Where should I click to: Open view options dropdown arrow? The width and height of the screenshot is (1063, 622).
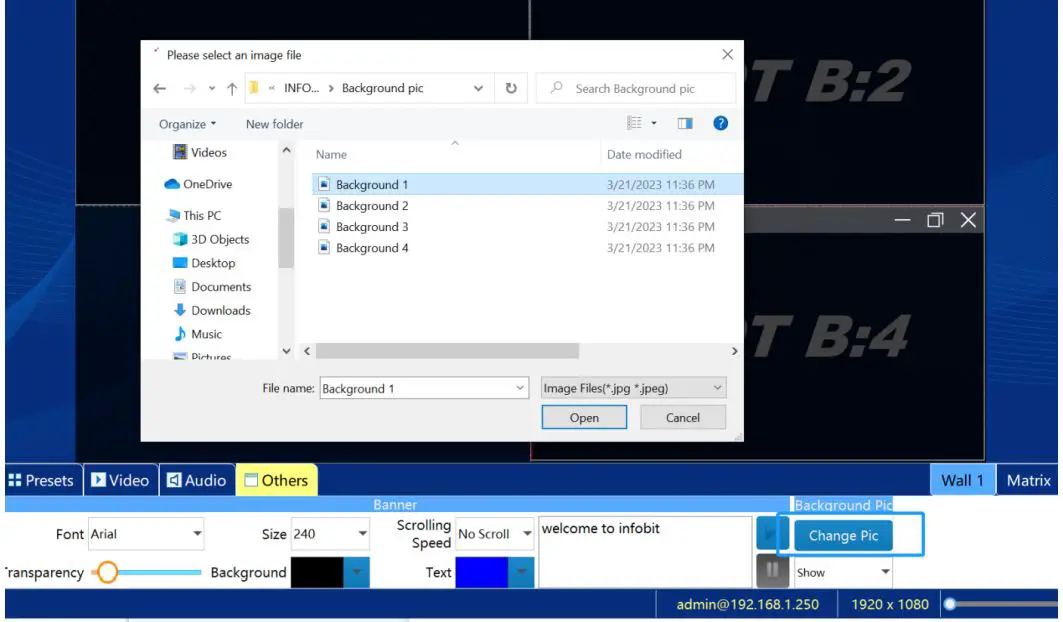[x=654, y=123]
